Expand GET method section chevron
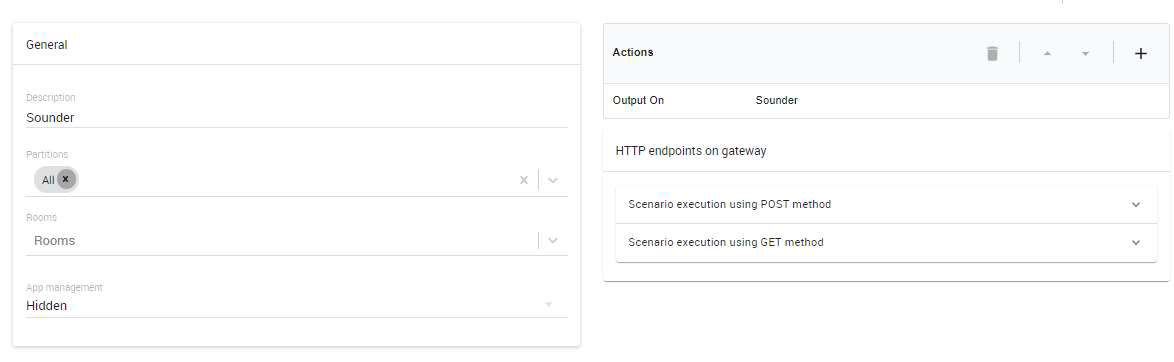Image resolution: width=1174 pixels, height=362 pixels. [1136, 242]
